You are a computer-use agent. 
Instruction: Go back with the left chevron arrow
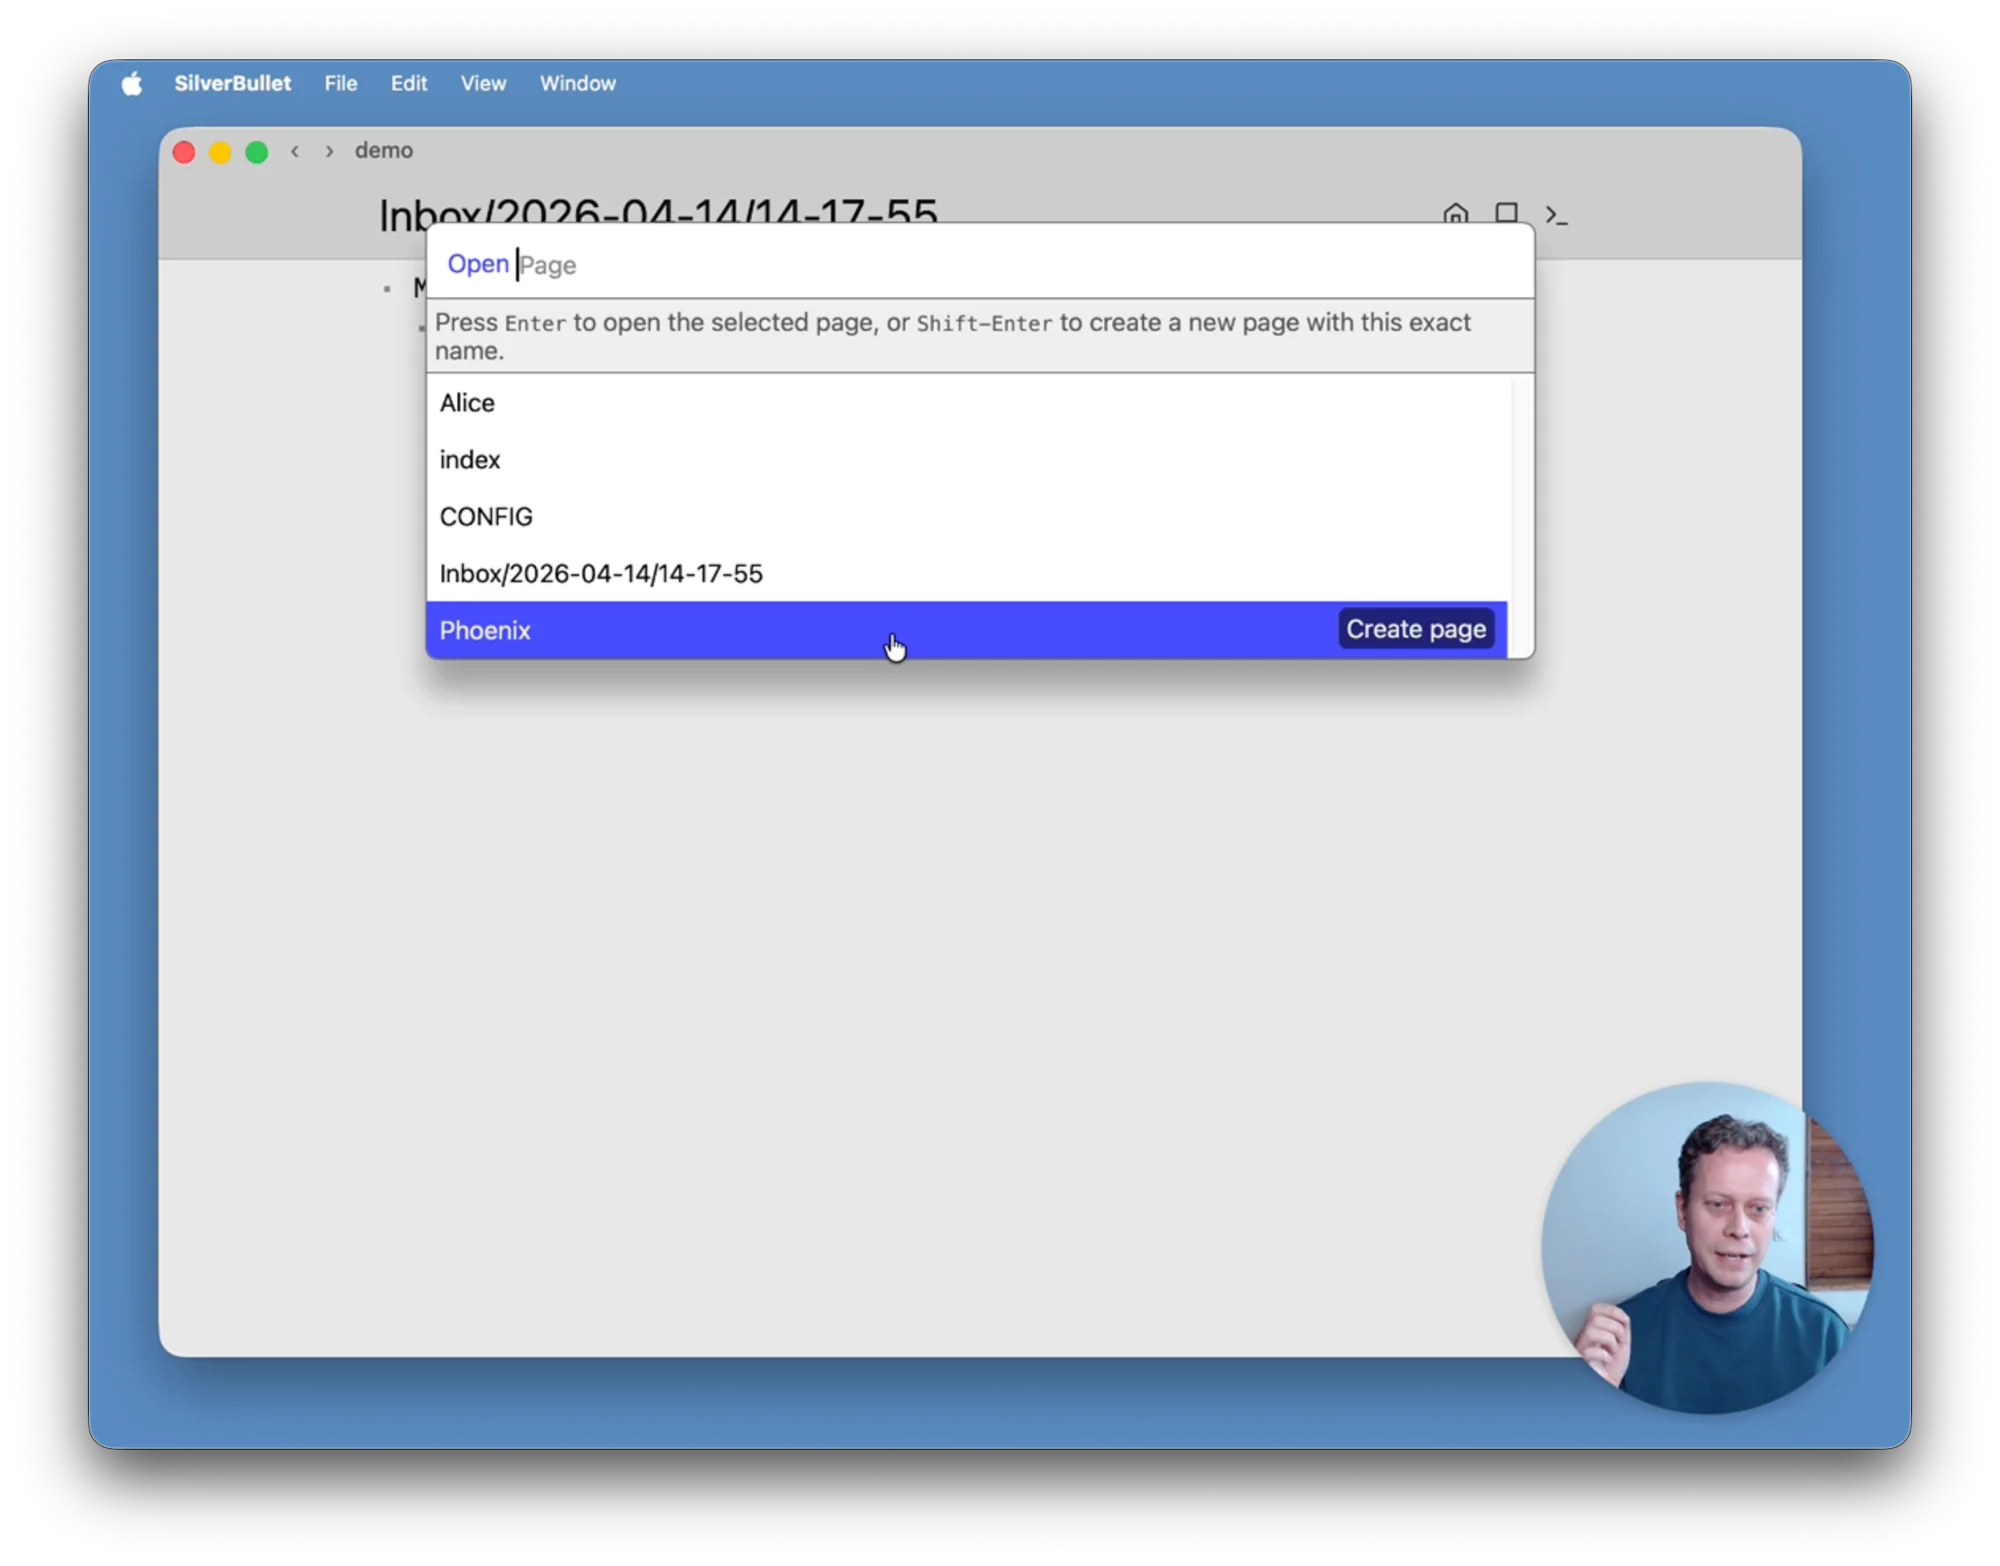(x=295, y=151)
